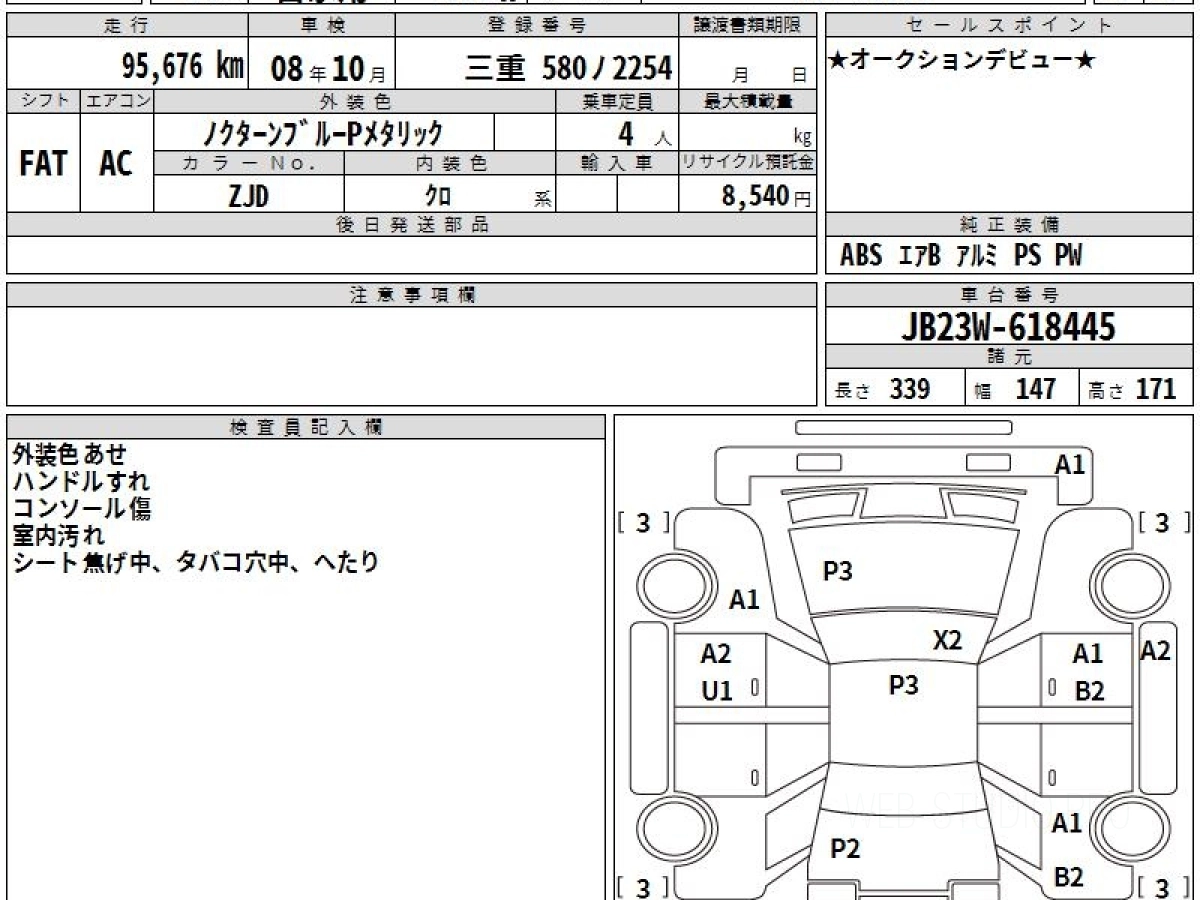Click the エアコン header cell

pos(116,100)
